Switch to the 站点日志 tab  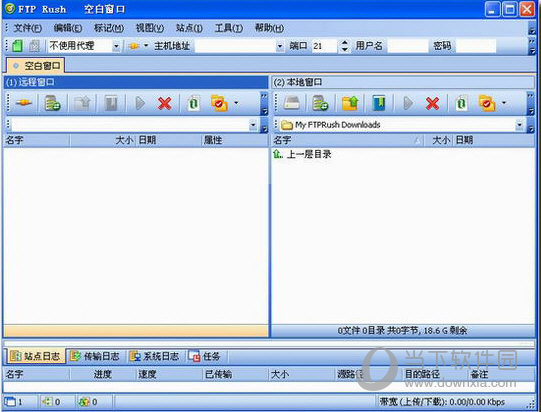36,356
